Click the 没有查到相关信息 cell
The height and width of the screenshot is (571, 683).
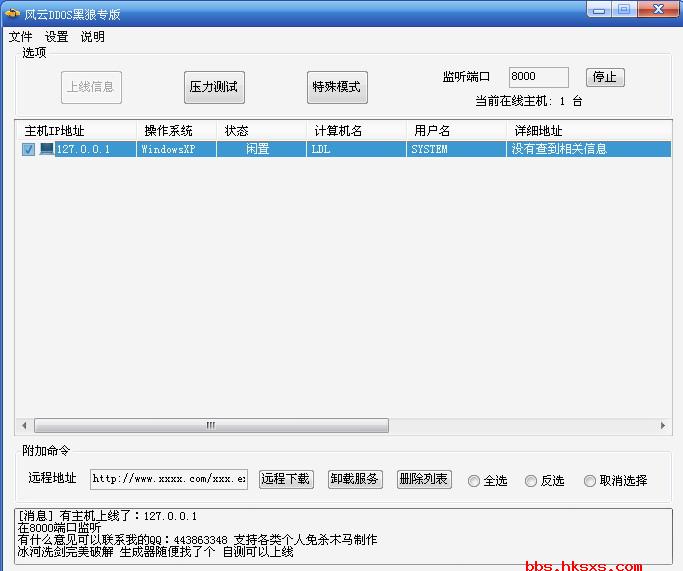pyautogui.click(x=589, y=149)
